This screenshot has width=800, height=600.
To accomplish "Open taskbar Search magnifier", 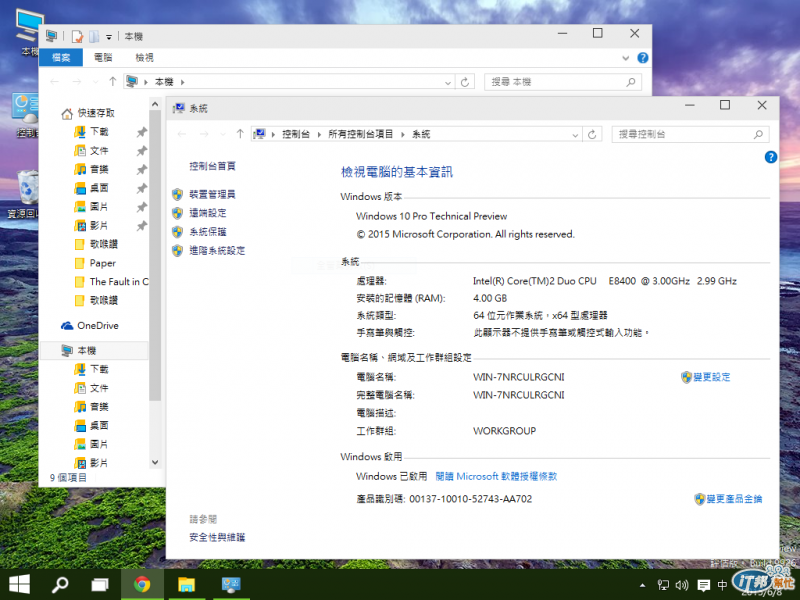I will tap(60, 584).
